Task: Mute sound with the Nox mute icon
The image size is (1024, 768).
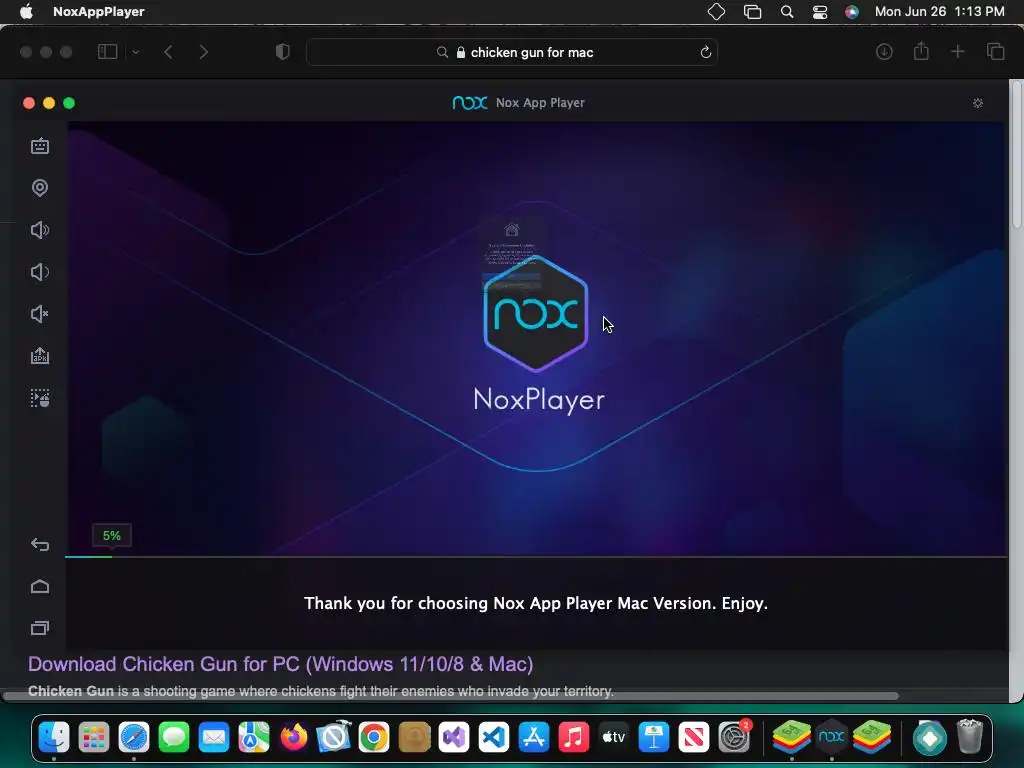Action: tap(40, 314)
